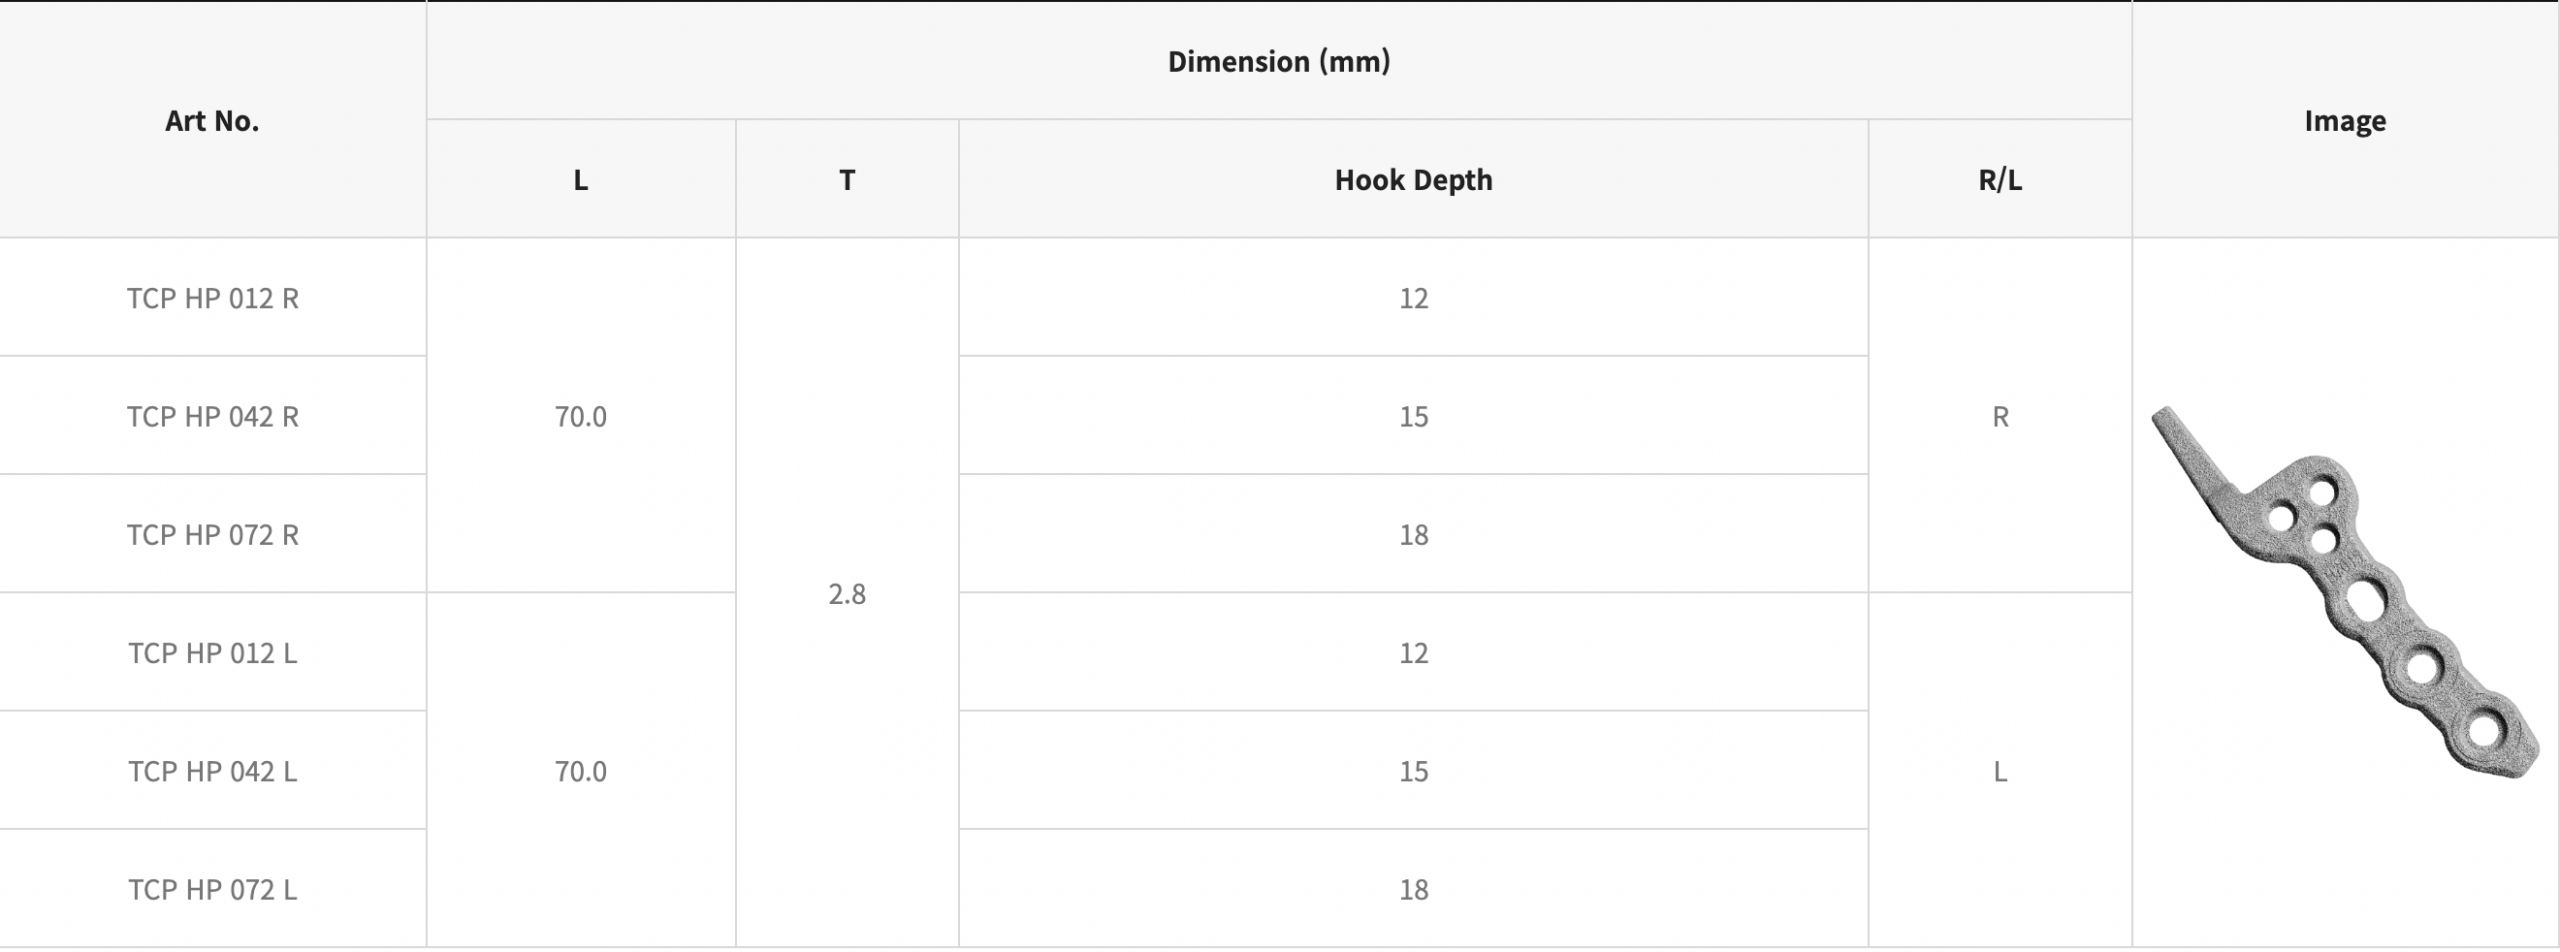This screenshot has width=2560, height=952.
Task: Click the T thickness column header
Action: [847, 180]
